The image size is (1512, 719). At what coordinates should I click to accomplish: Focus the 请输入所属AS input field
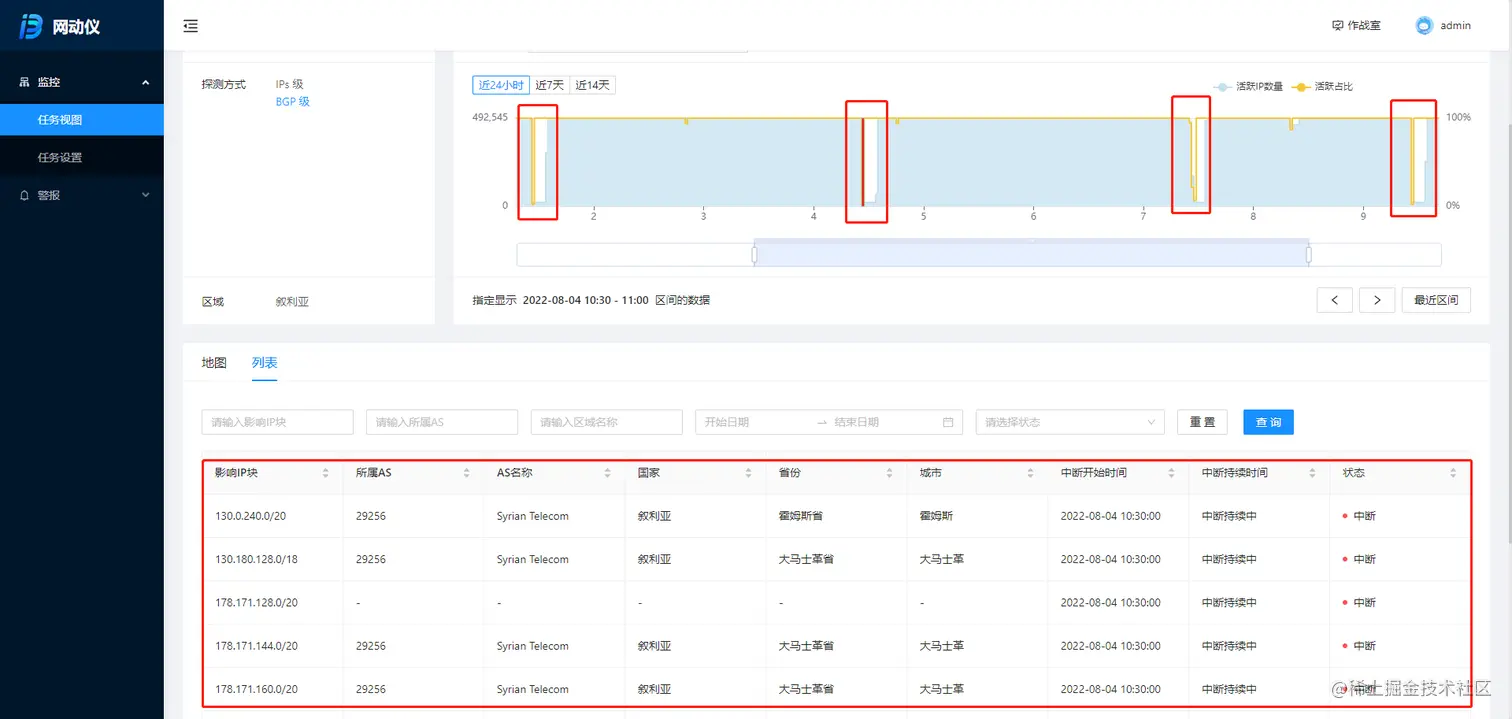[x=442, y=422]
